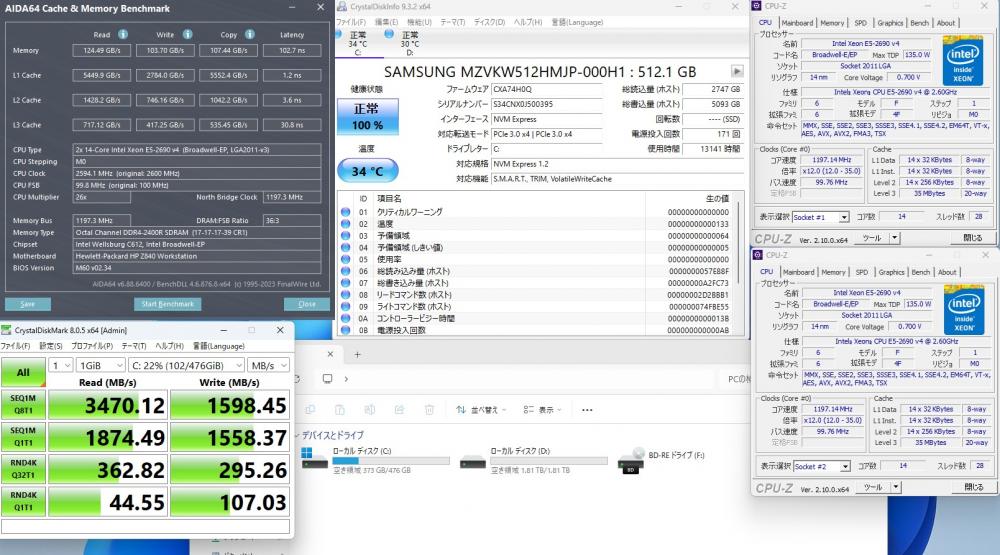Click Start Benchmark in AIDA64
Screen dimensions: 1000x555
coord(168,304)
